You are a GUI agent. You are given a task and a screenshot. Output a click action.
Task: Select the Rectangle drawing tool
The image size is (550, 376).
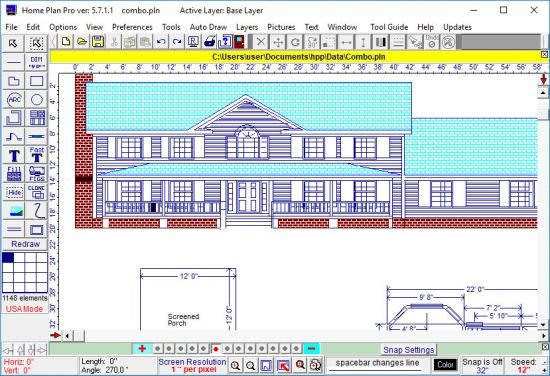[36, 81]
